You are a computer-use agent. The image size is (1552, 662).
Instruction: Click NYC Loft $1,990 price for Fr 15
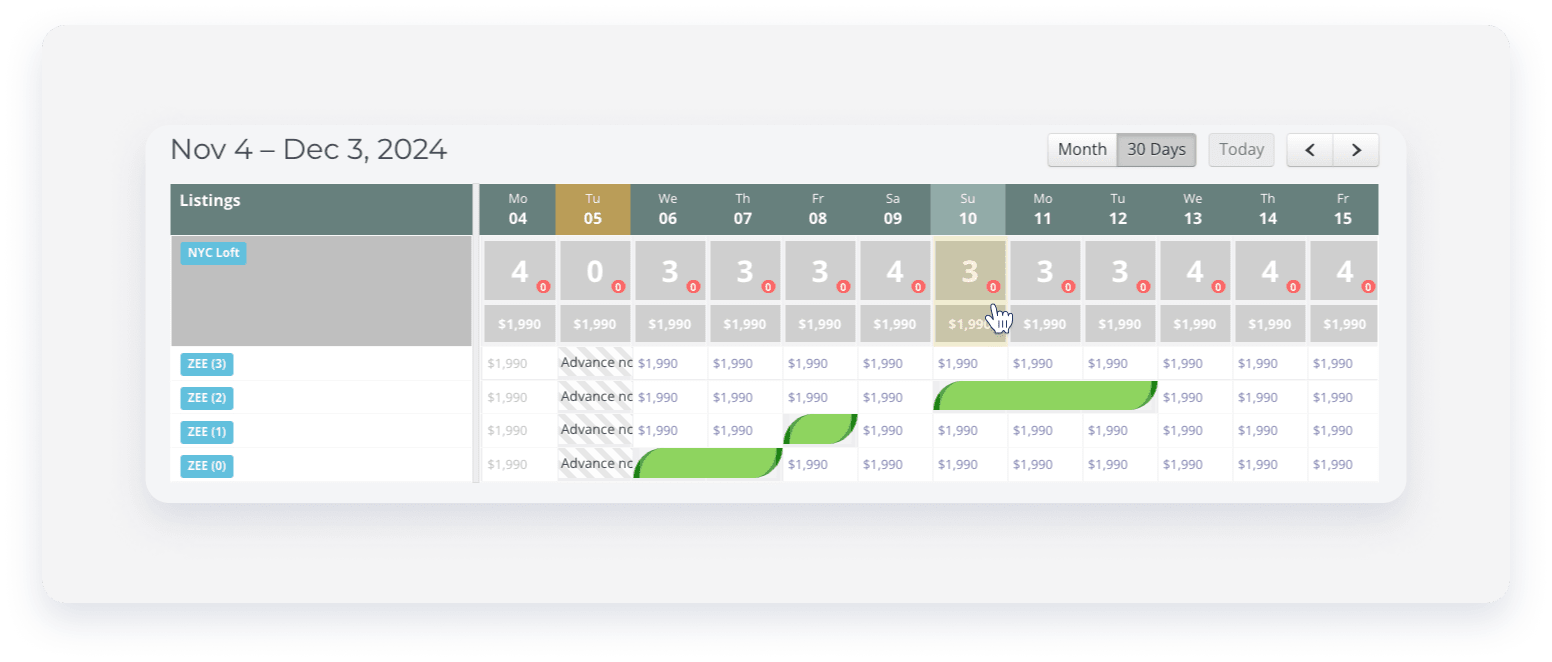[1344, 324]
